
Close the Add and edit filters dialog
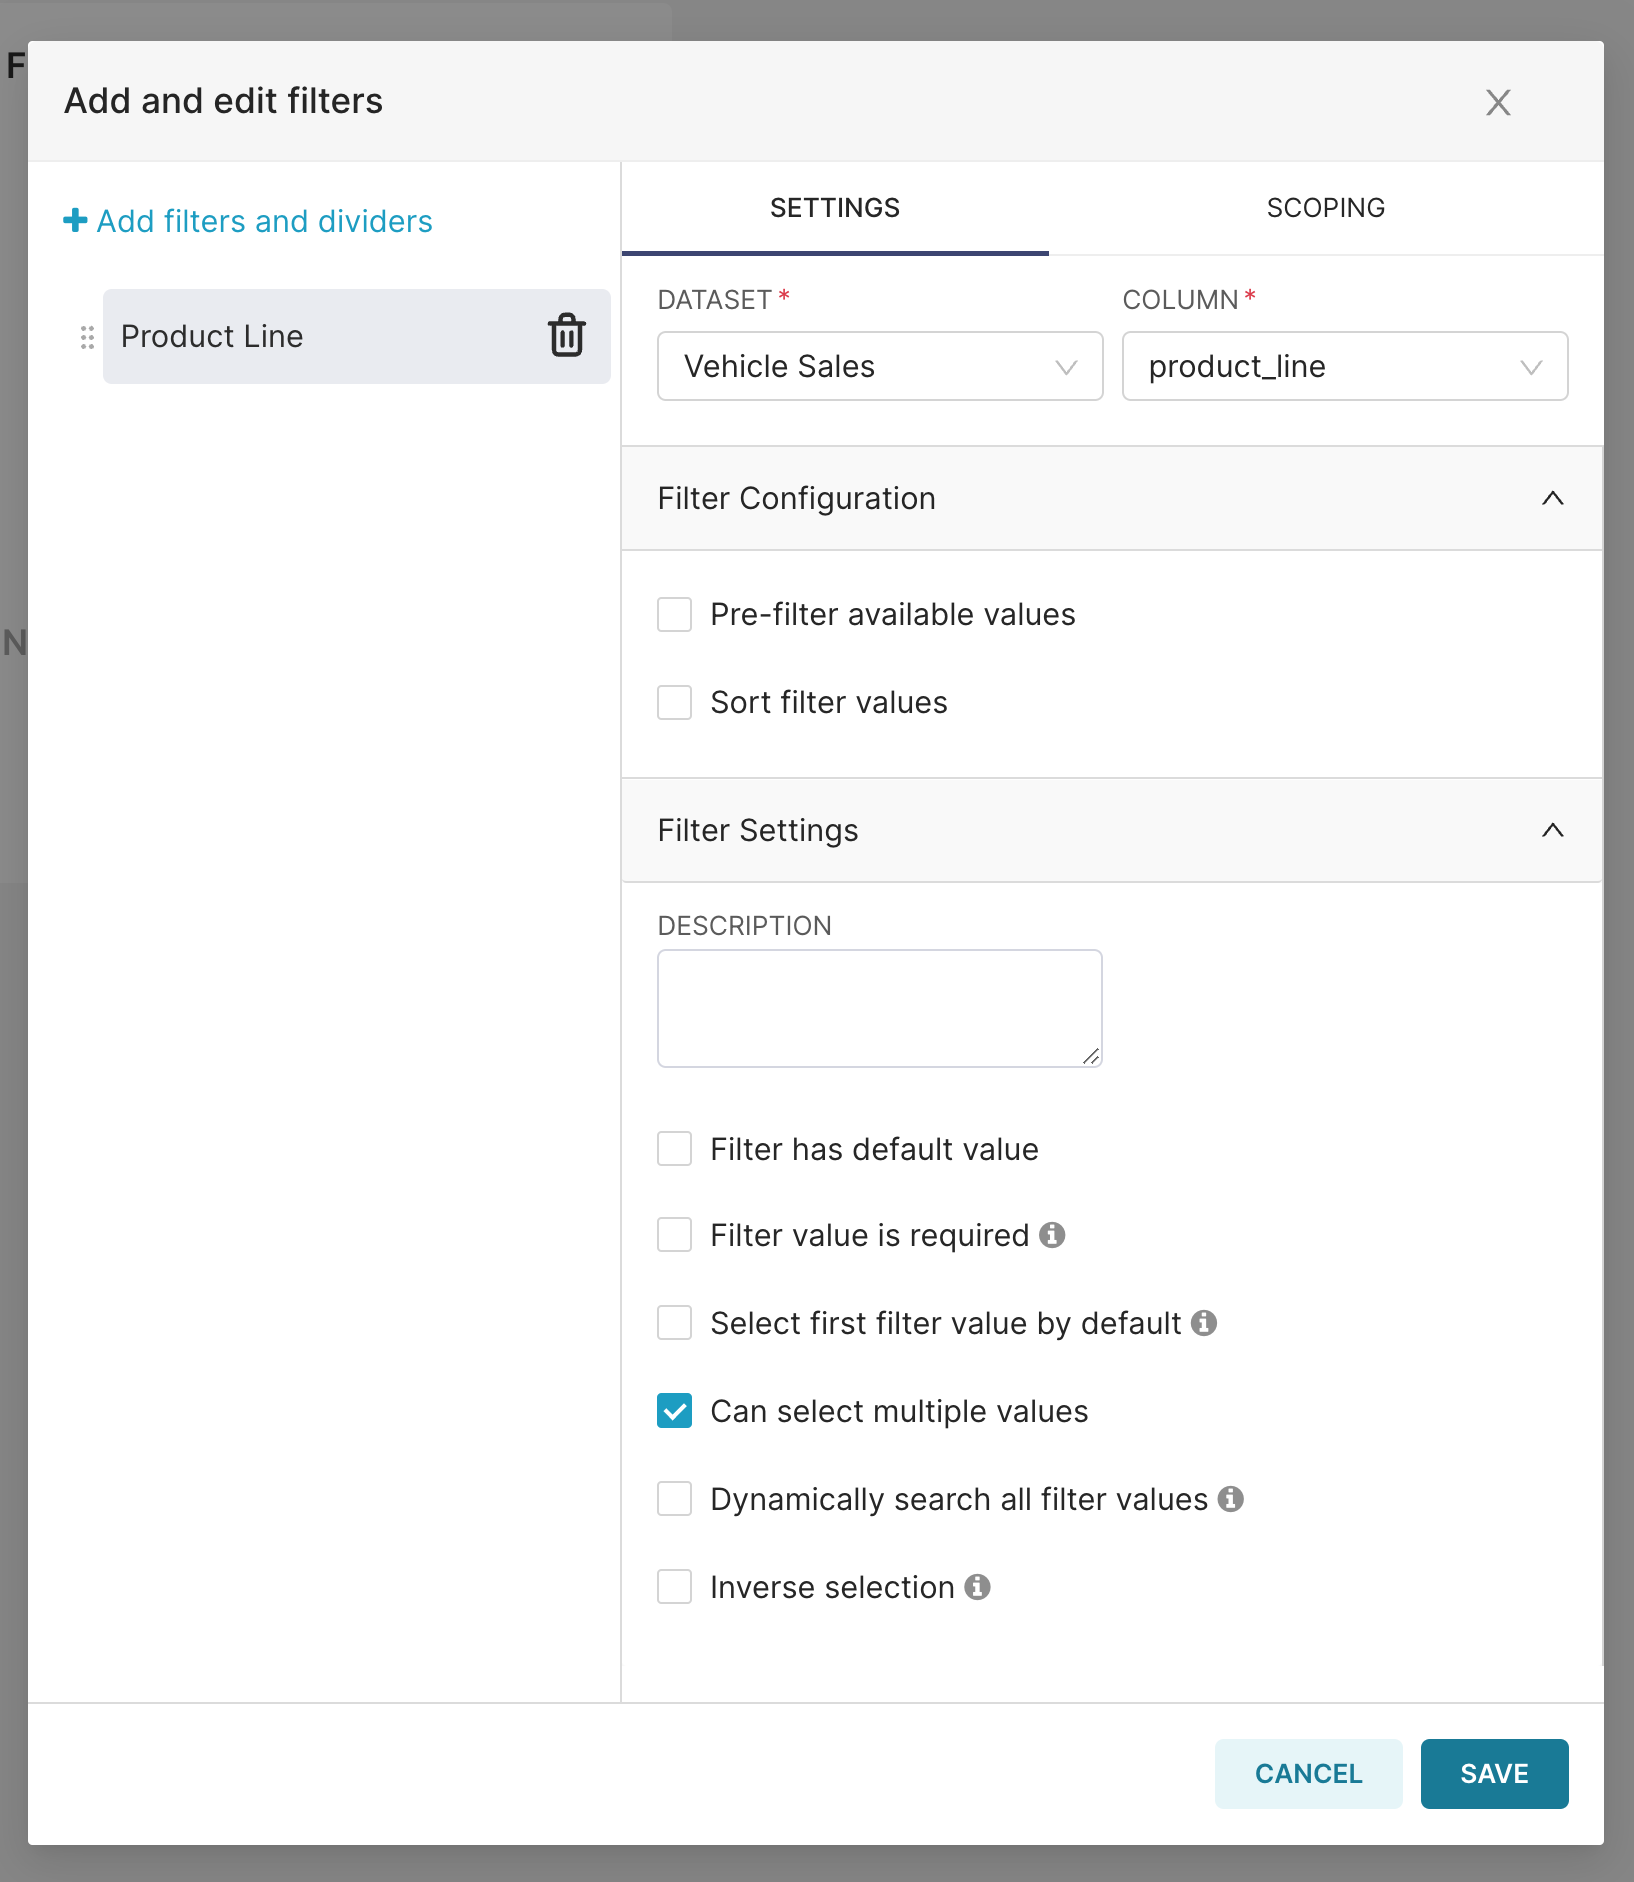(x=1497, y=102)
